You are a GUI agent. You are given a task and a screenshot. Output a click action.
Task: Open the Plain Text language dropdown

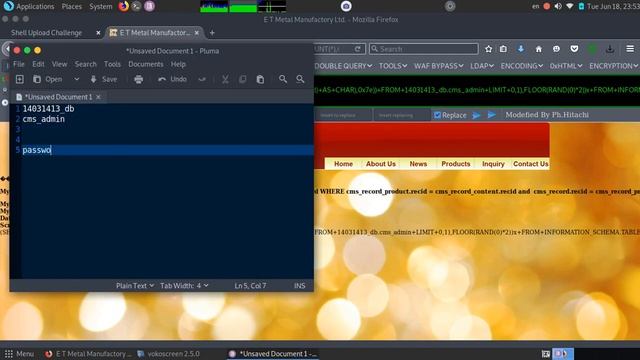pos(135,286)
